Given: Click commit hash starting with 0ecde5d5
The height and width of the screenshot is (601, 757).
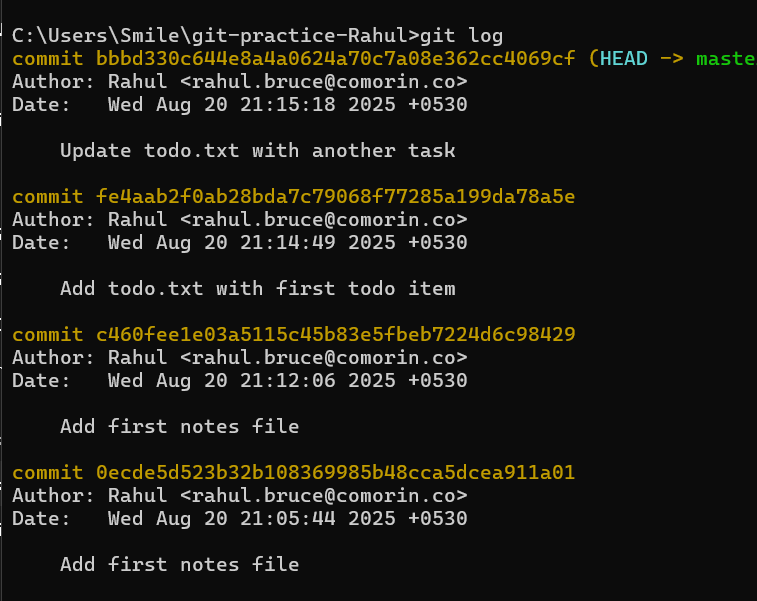Looking at the screenshot, I should tap(335, 472).
